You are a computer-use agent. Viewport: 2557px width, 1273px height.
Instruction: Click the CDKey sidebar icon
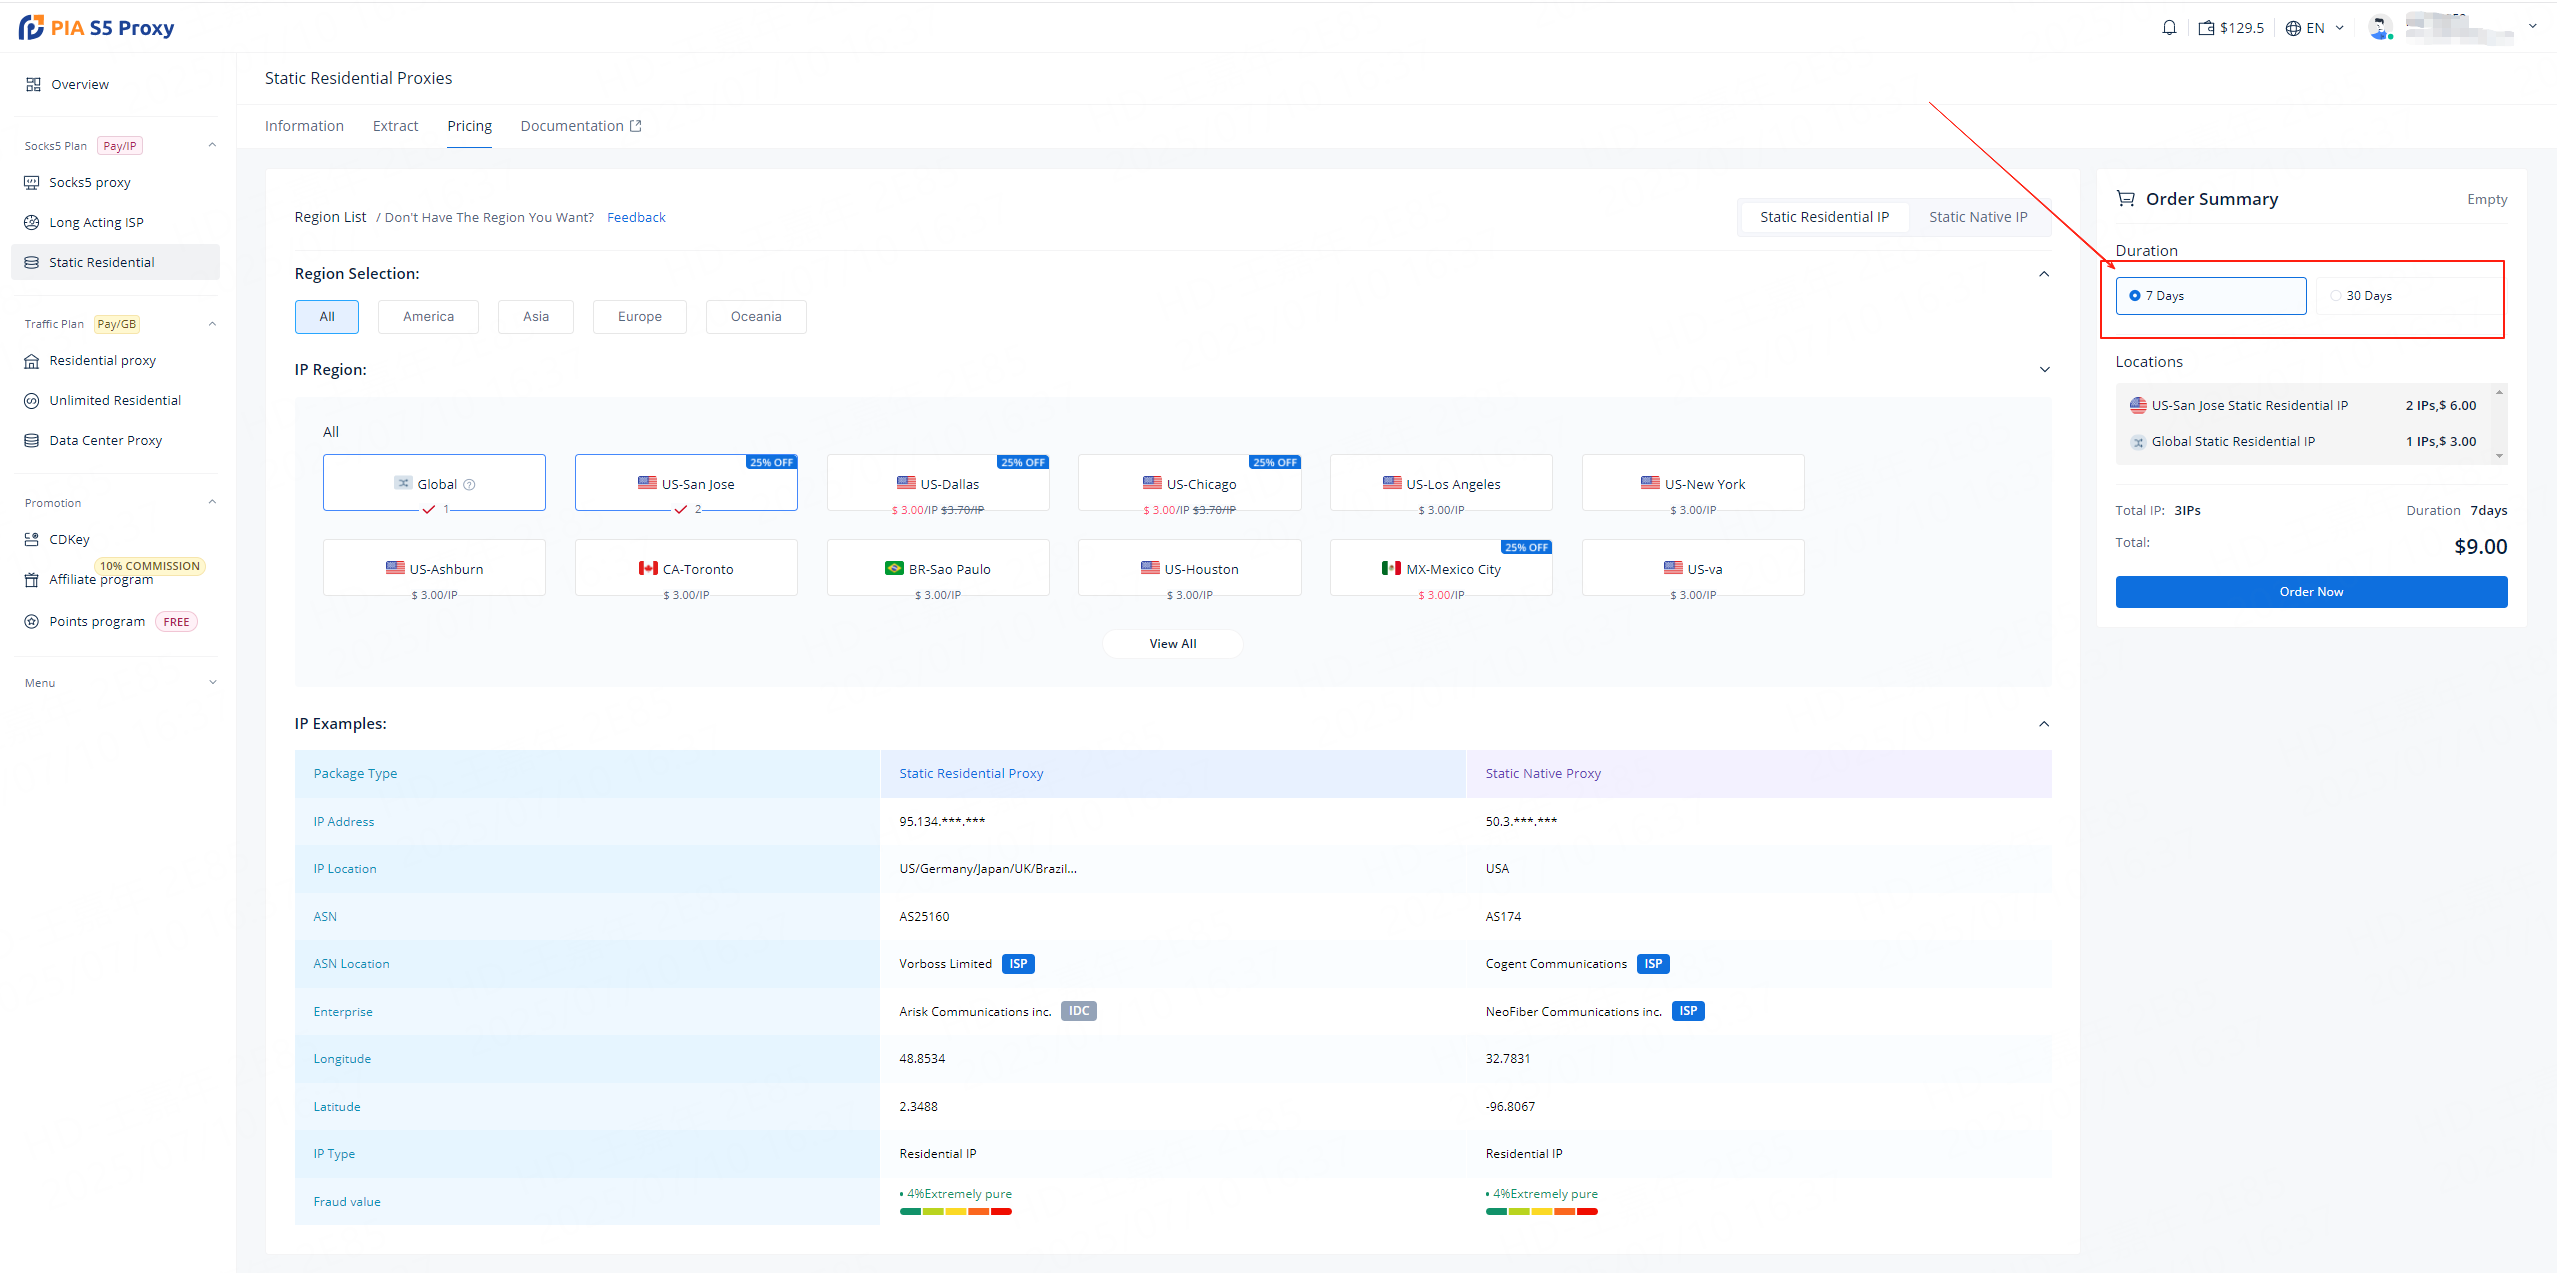point(32,539)
